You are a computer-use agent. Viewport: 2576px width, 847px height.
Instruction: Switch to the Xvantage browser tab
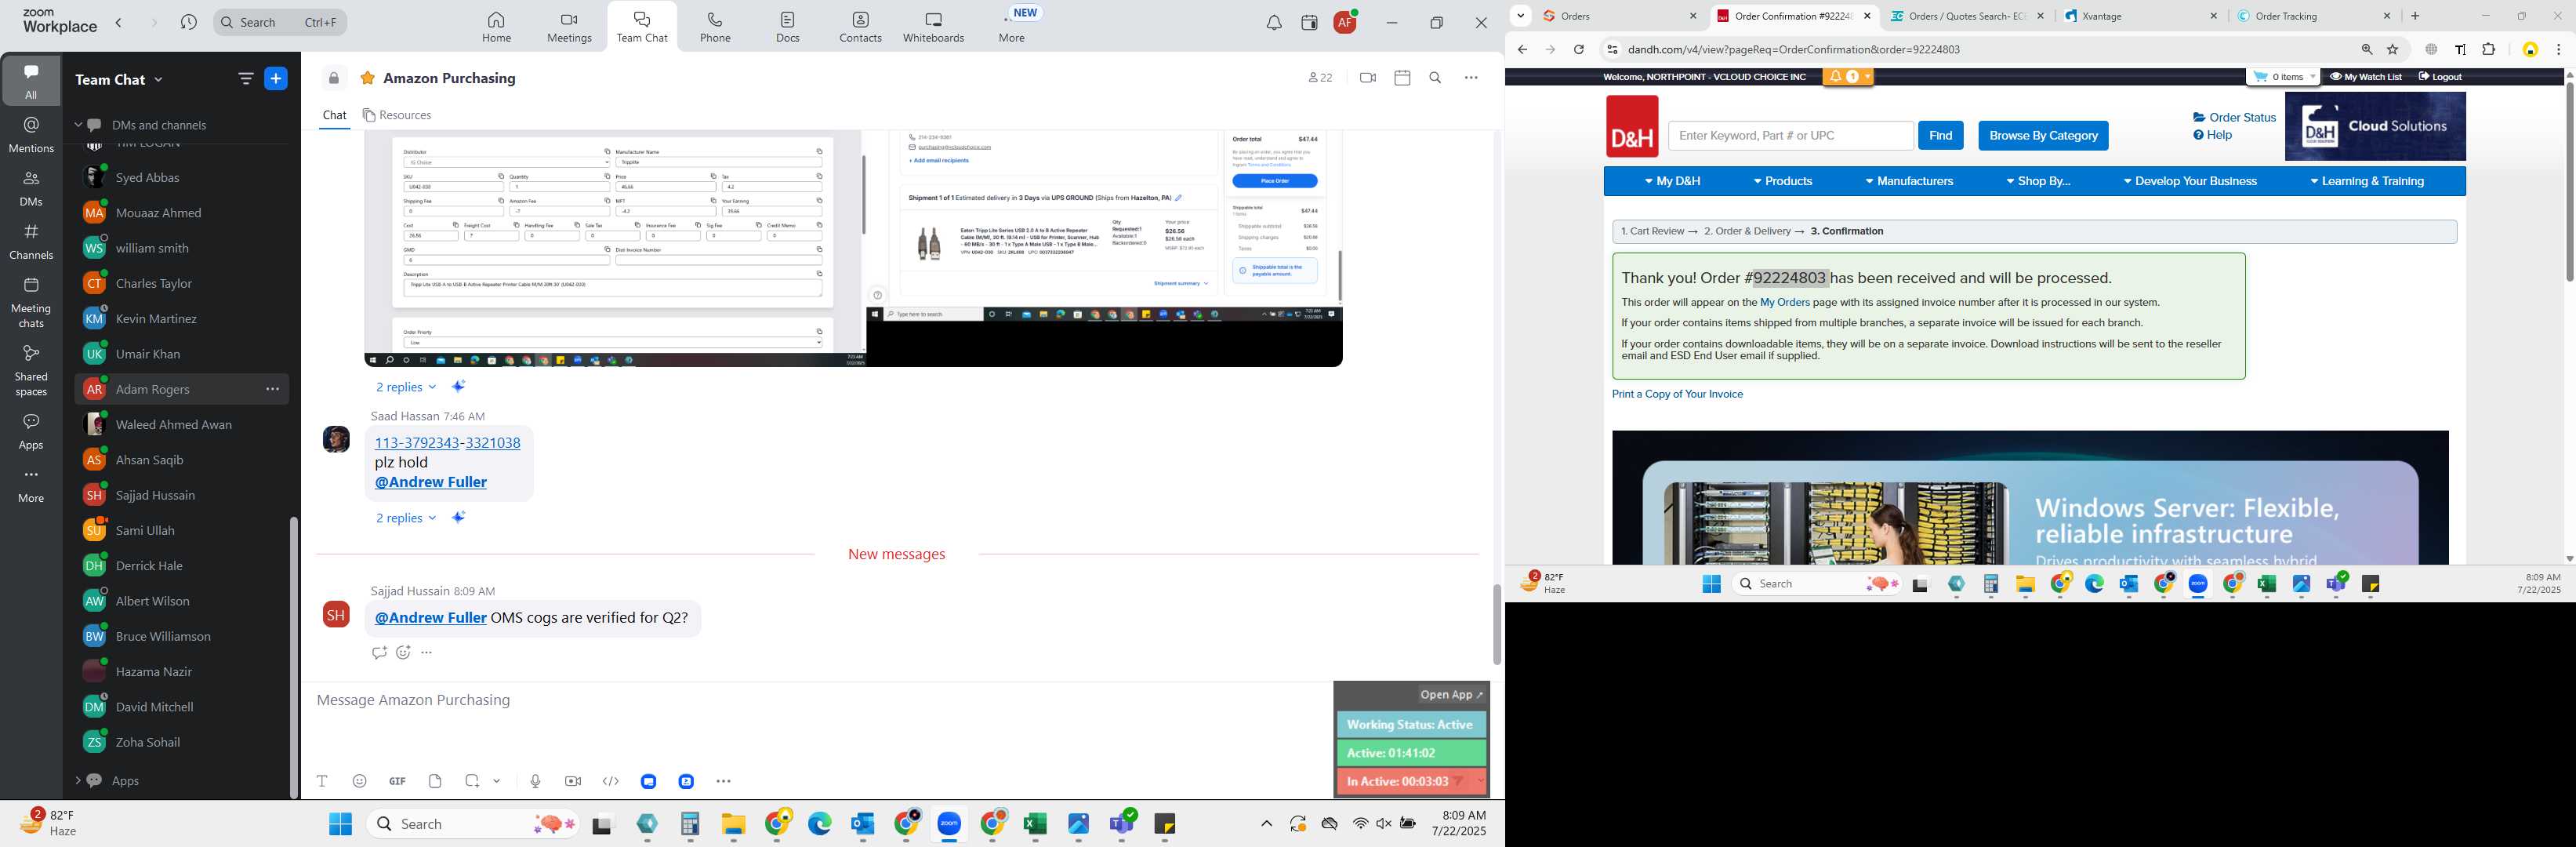[x=2141, y=16]
